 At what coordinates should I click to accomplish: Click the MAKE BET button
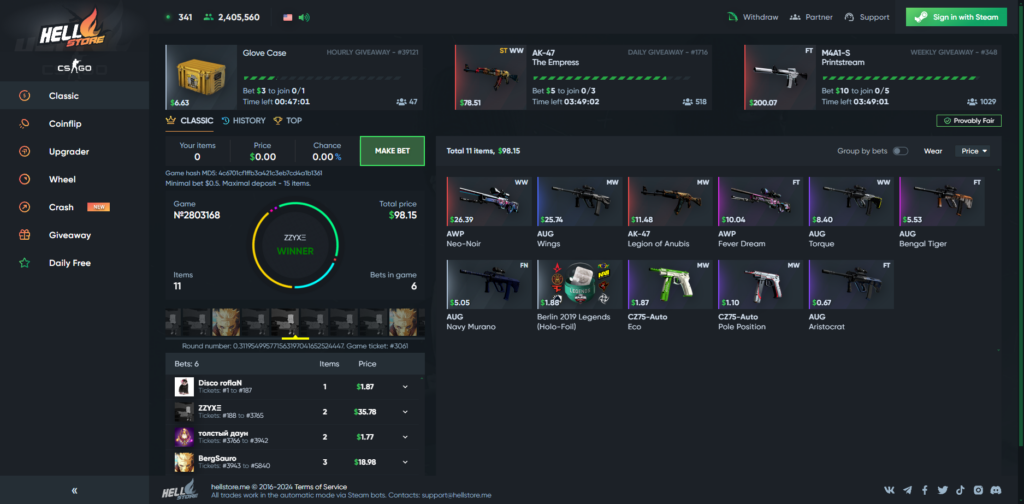392,151
